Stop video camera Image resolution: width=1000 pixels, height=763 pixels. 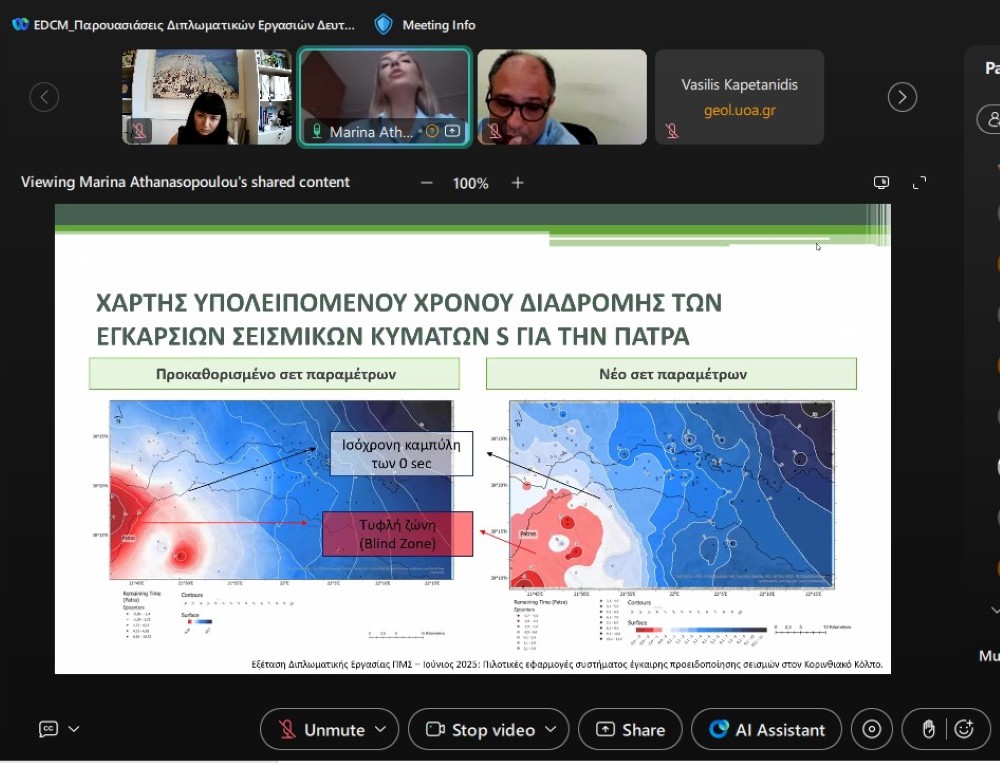(479, 730)
